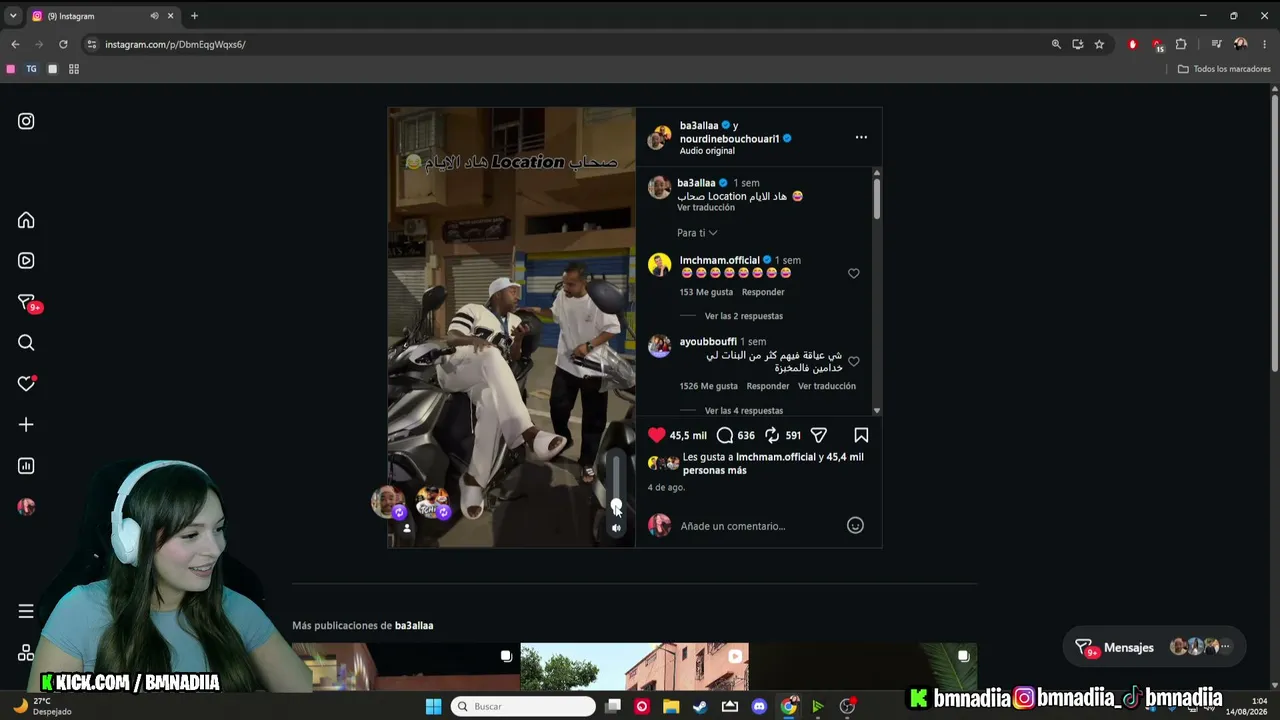Like the post with the red heart
This screenshot has height=720, width=1280.
(x=657, y=435)
